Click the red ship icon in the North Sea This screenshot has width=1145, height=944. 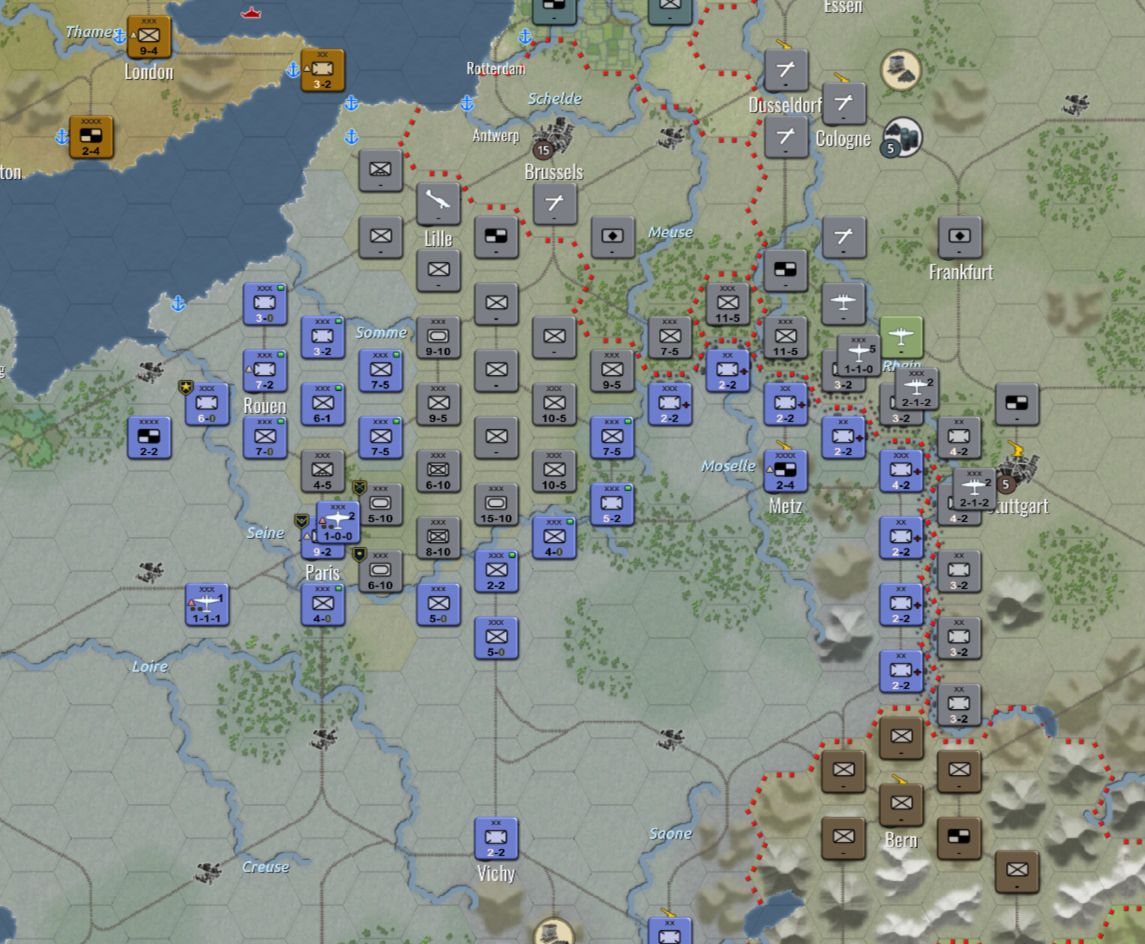click(x=251, y=12)
